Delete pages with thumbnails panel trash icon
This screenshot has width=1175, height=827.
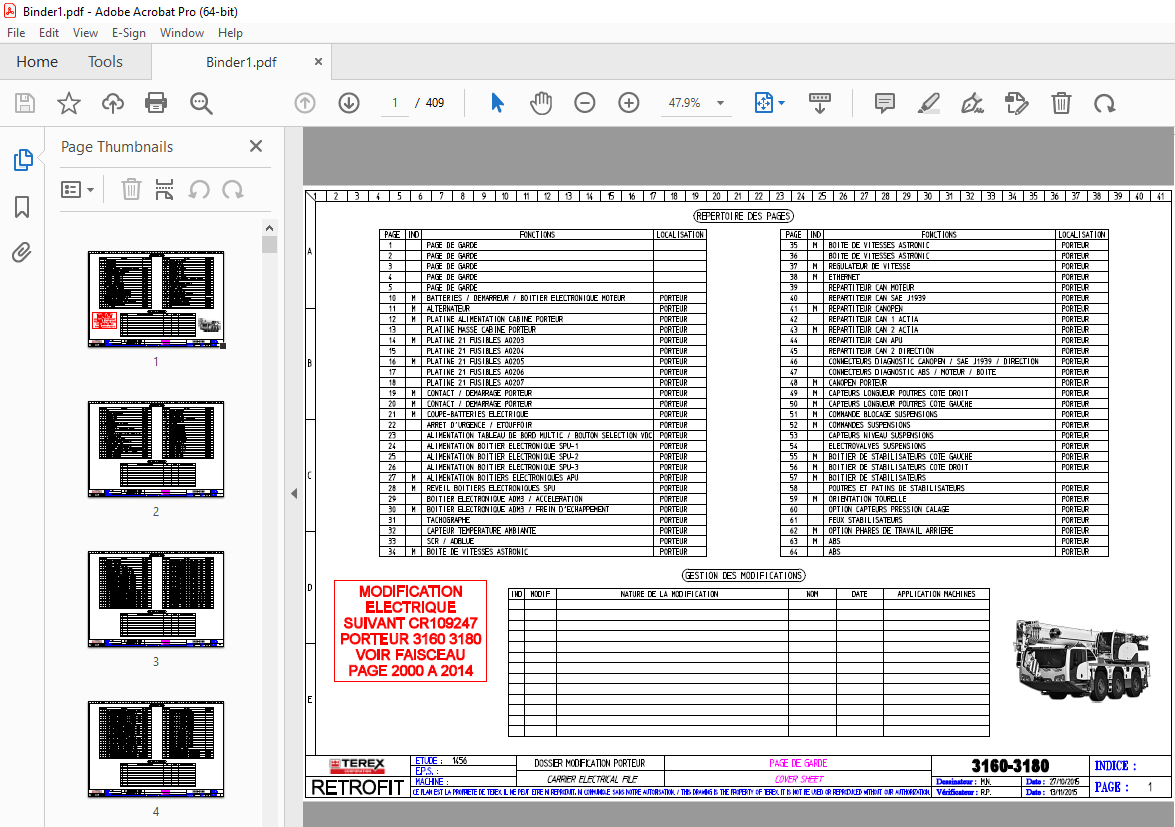(x=131, y=190)
